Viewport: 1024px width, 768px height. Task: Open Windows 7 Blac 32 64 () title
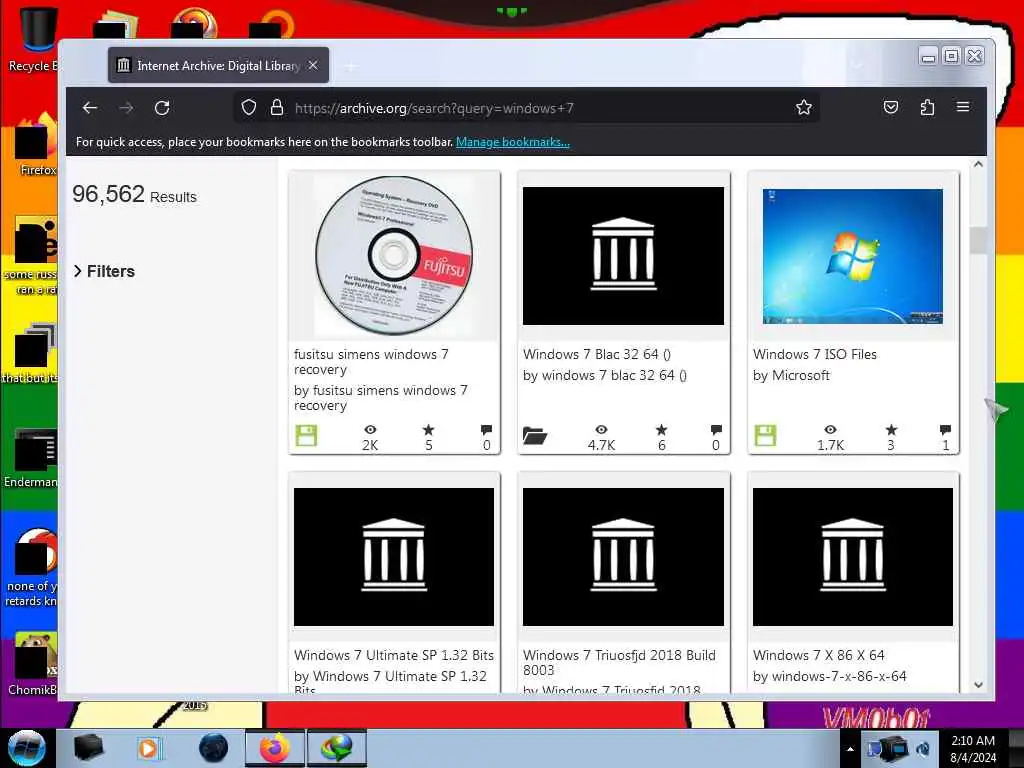pyautogui.click(x=597, y=354)
